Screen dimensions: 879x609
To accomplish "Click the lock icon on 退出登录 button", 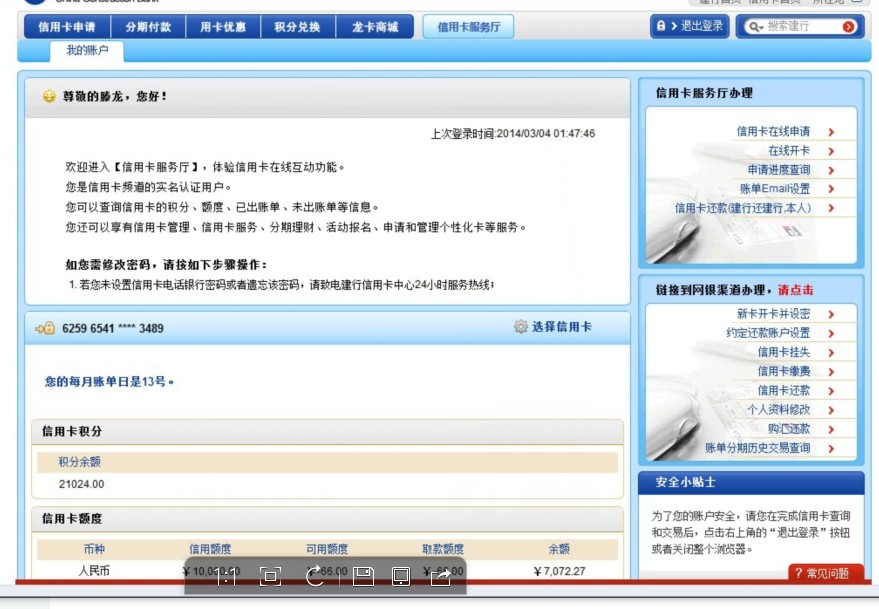I will [x=661, y=26].
